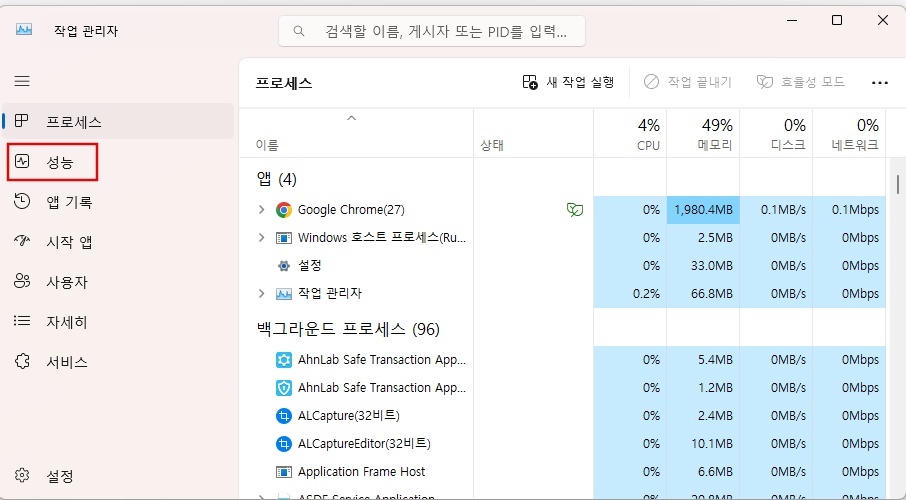This screenshot has height=500, width=906.
Task: Select the 백그라운드 프로세스 (96) heading
Action: tap(348, 329)
